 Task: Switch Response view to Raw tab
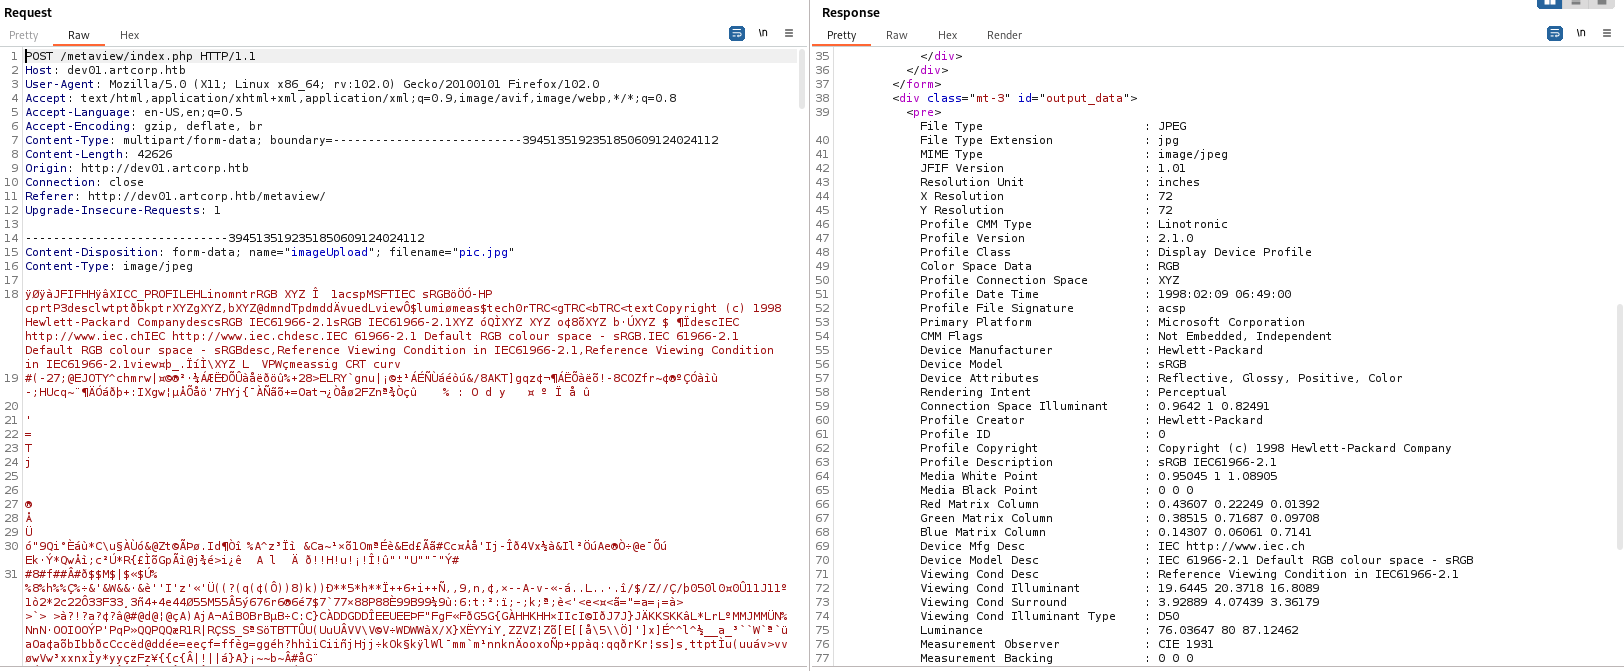(897, 35)
